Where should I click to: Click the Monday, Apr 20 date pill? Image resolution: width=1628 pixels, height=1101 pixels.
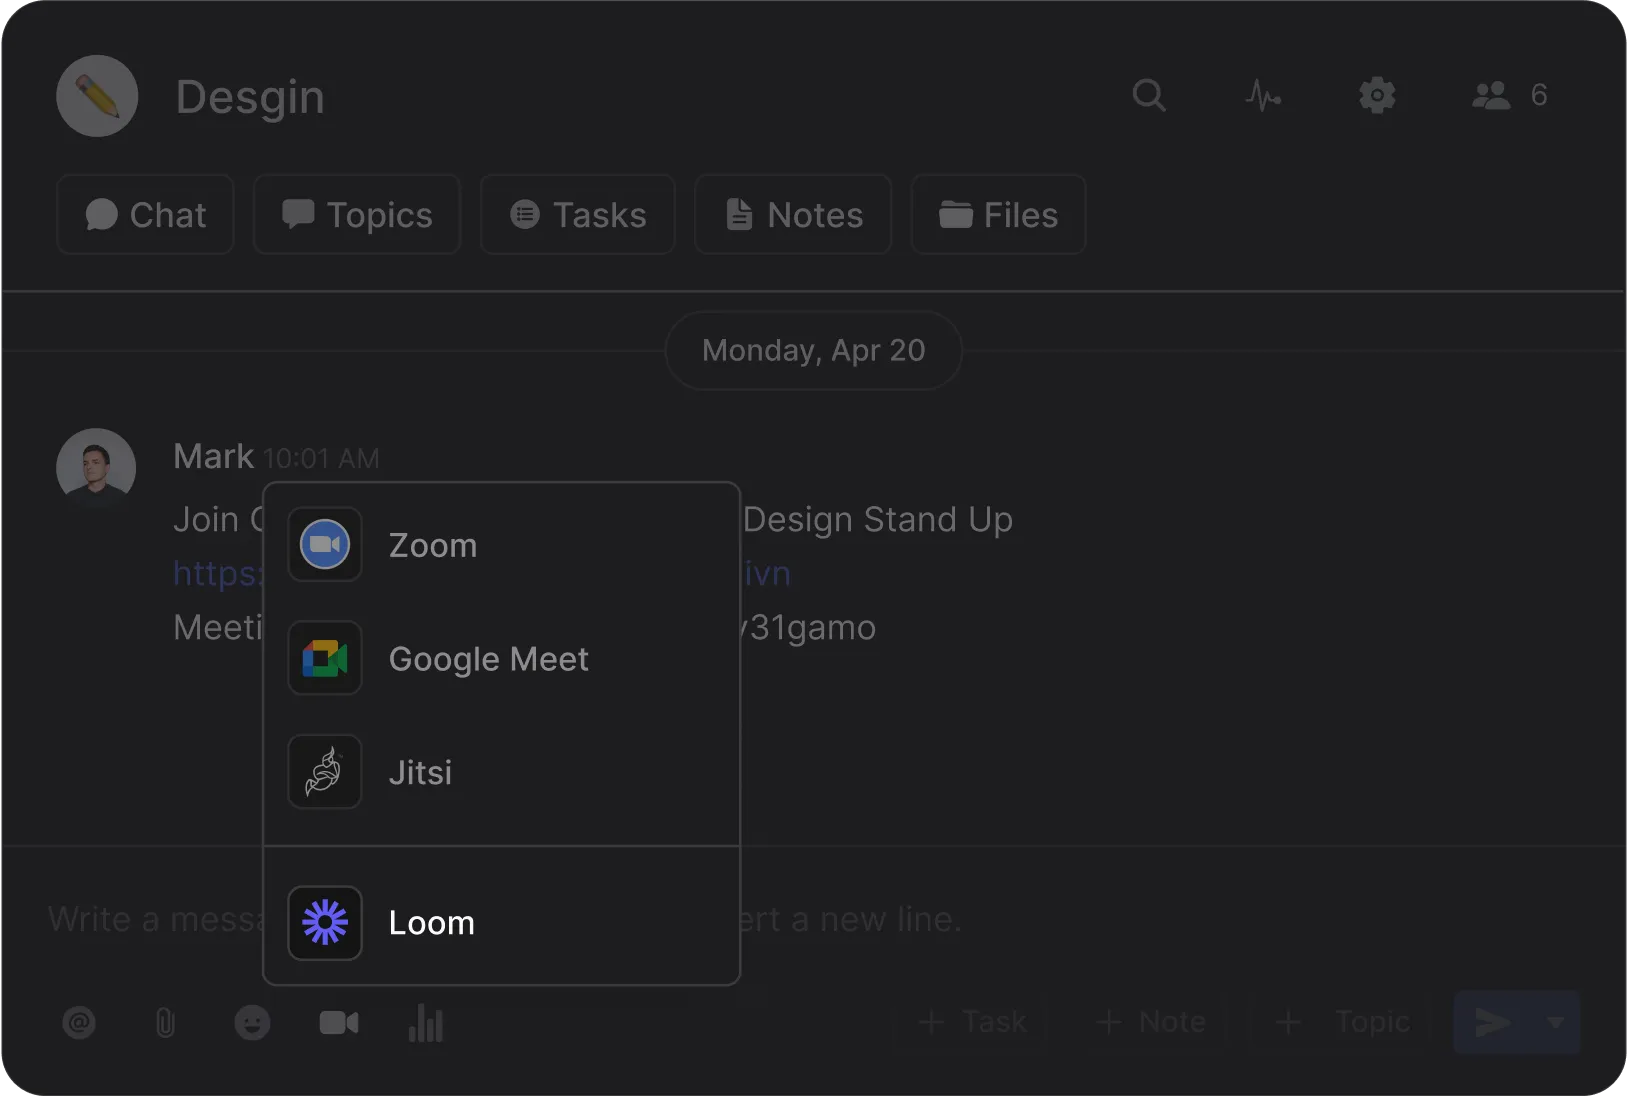(x=814, y=351)
